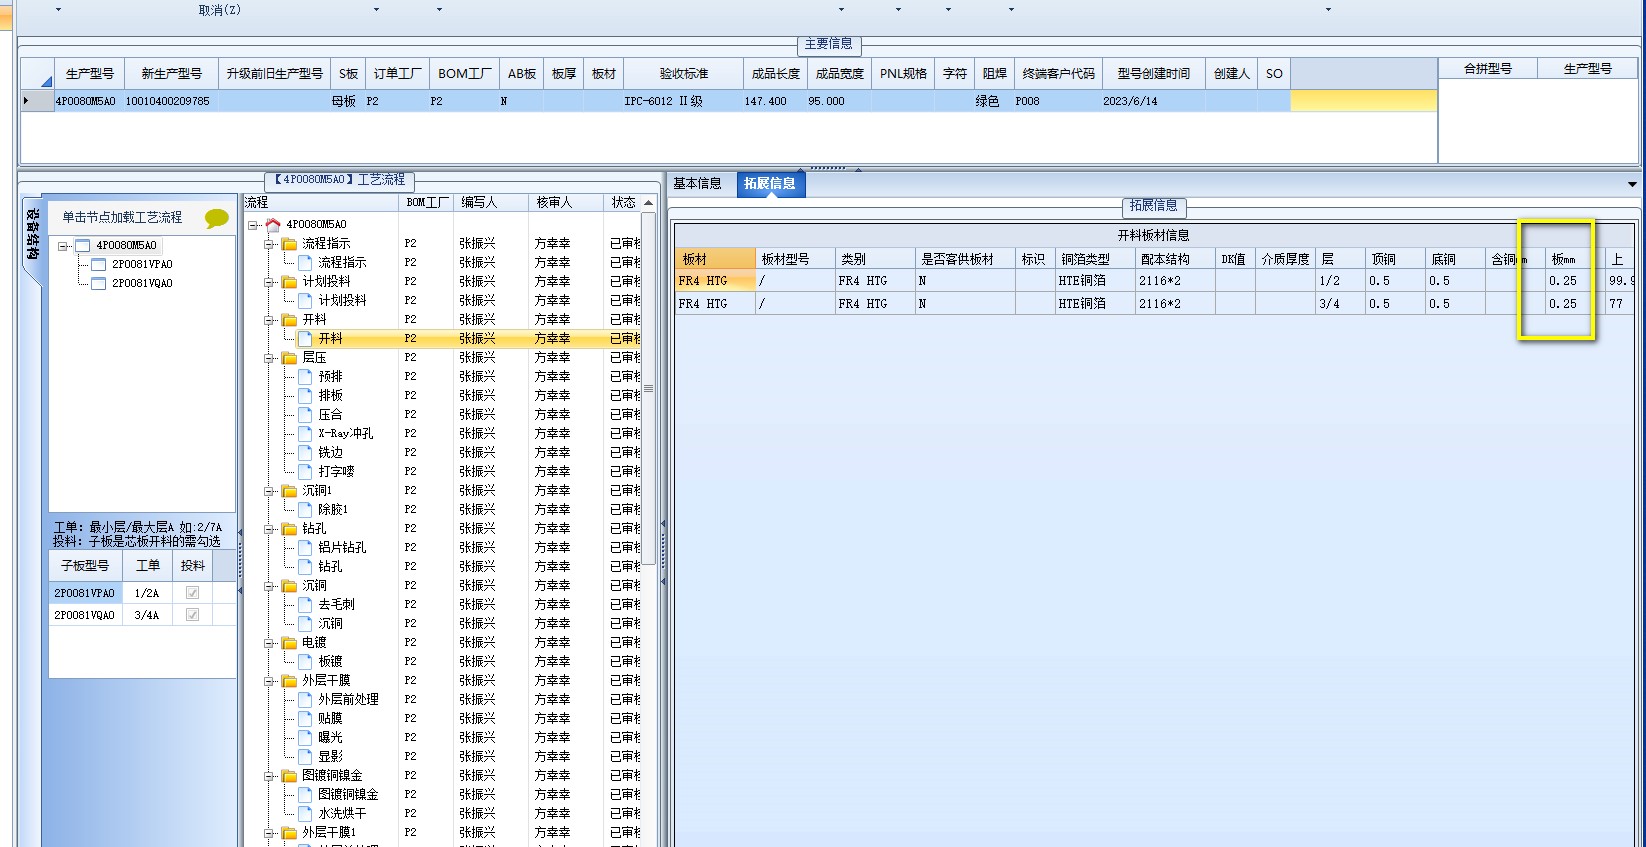The height and width of the screenshot is (847, 1646).
Task: Click the document icon beside 板镀
Action: (x=305, y=662)
